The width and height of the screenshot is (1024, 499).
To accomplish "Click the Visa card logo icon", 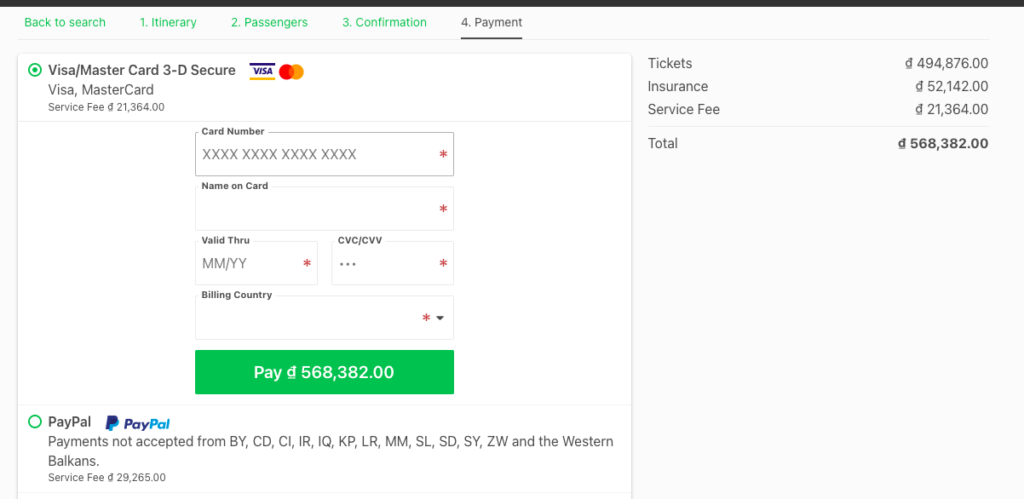I will coord(262,71).
